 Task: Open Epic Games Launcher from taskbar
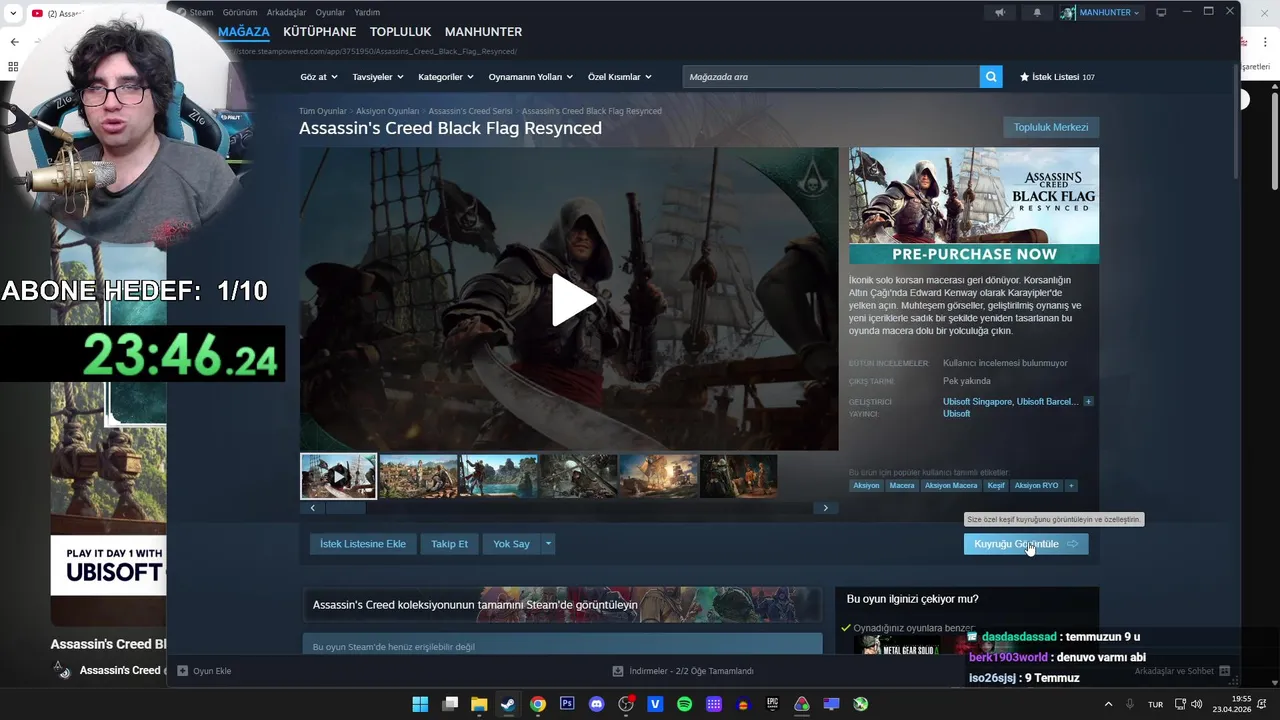pyautogui.click(x=772, y=704)
